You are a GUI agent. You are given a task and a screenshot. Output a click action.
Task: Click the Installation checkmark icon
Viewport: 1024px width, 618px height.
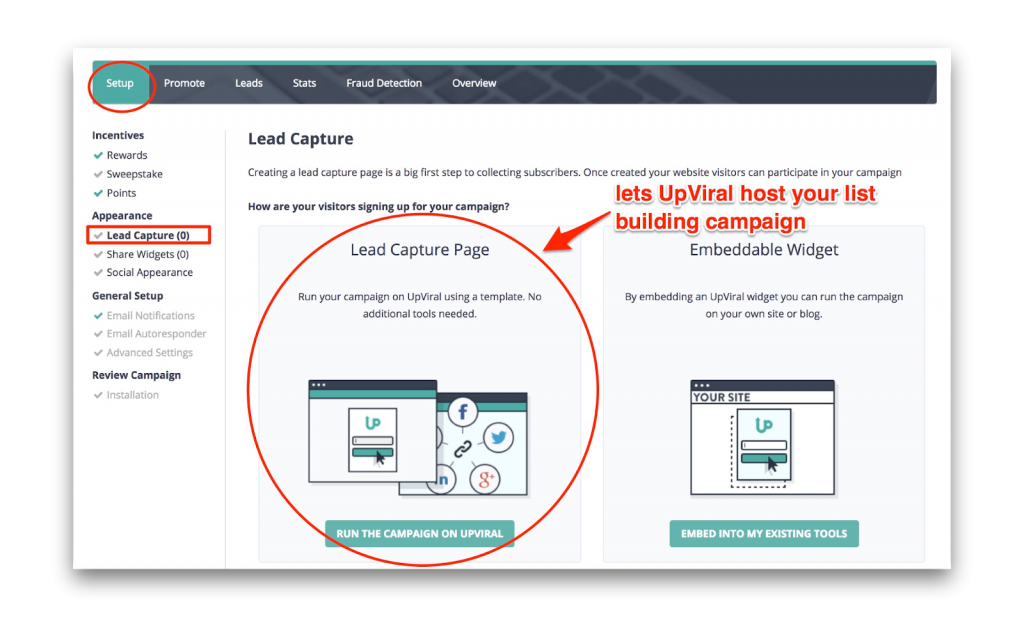98,396
